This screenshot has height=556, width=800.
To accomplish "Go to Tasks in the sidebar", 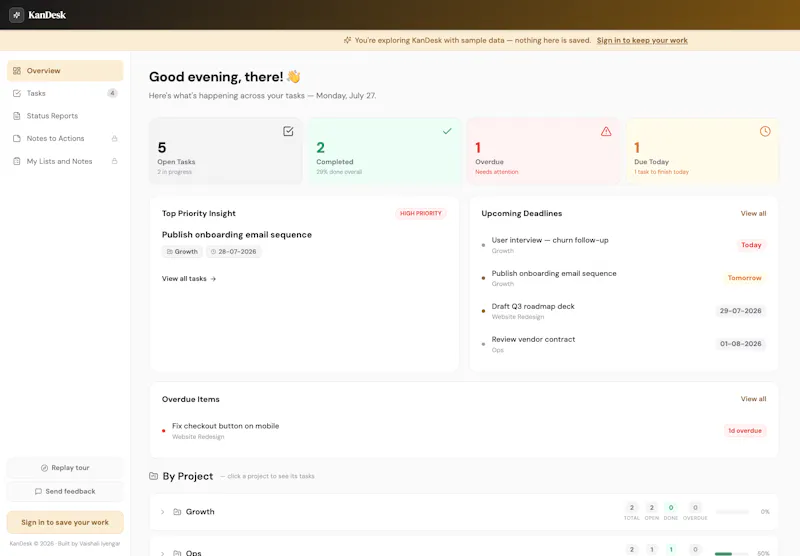I will (65, 93).
